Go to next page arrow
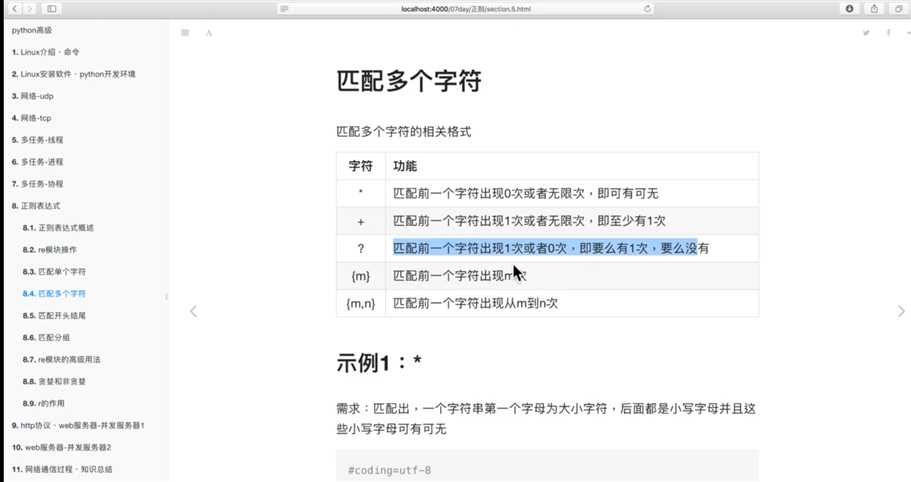The width and height of the screenshot is (911, 482). [x=901, y=311]
